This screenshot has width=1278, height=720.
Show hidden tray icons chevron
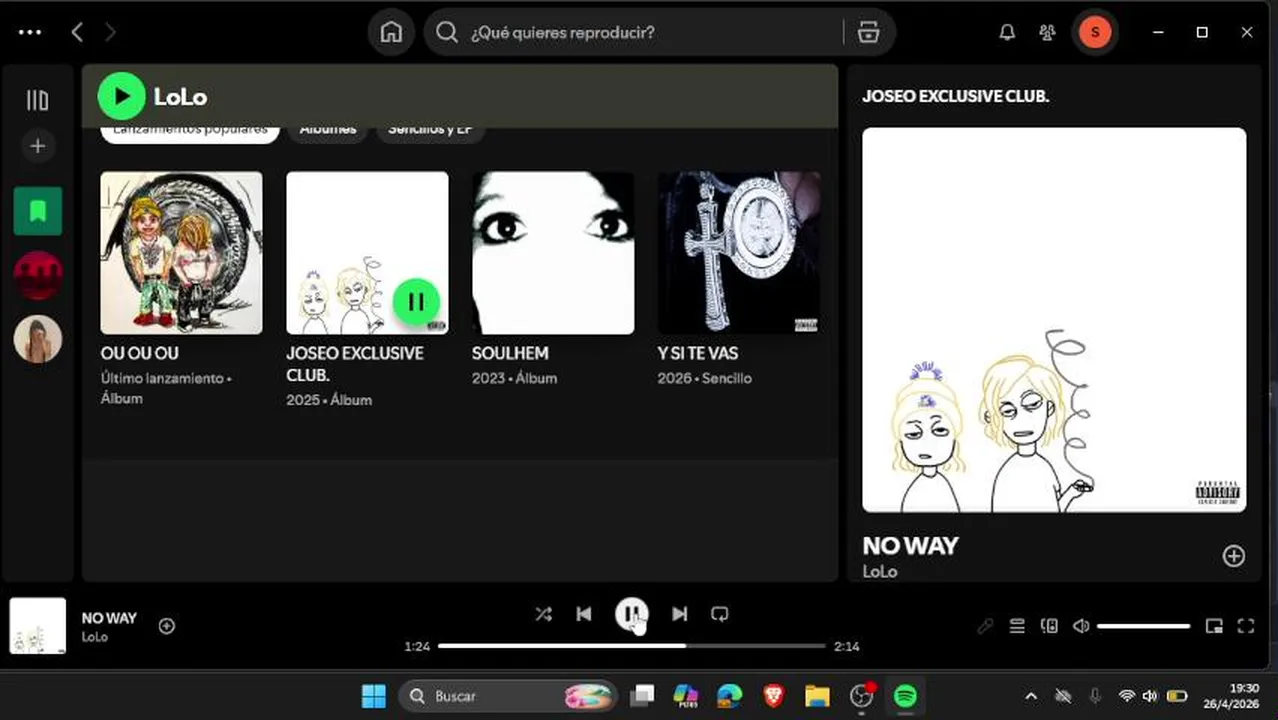1031,696
